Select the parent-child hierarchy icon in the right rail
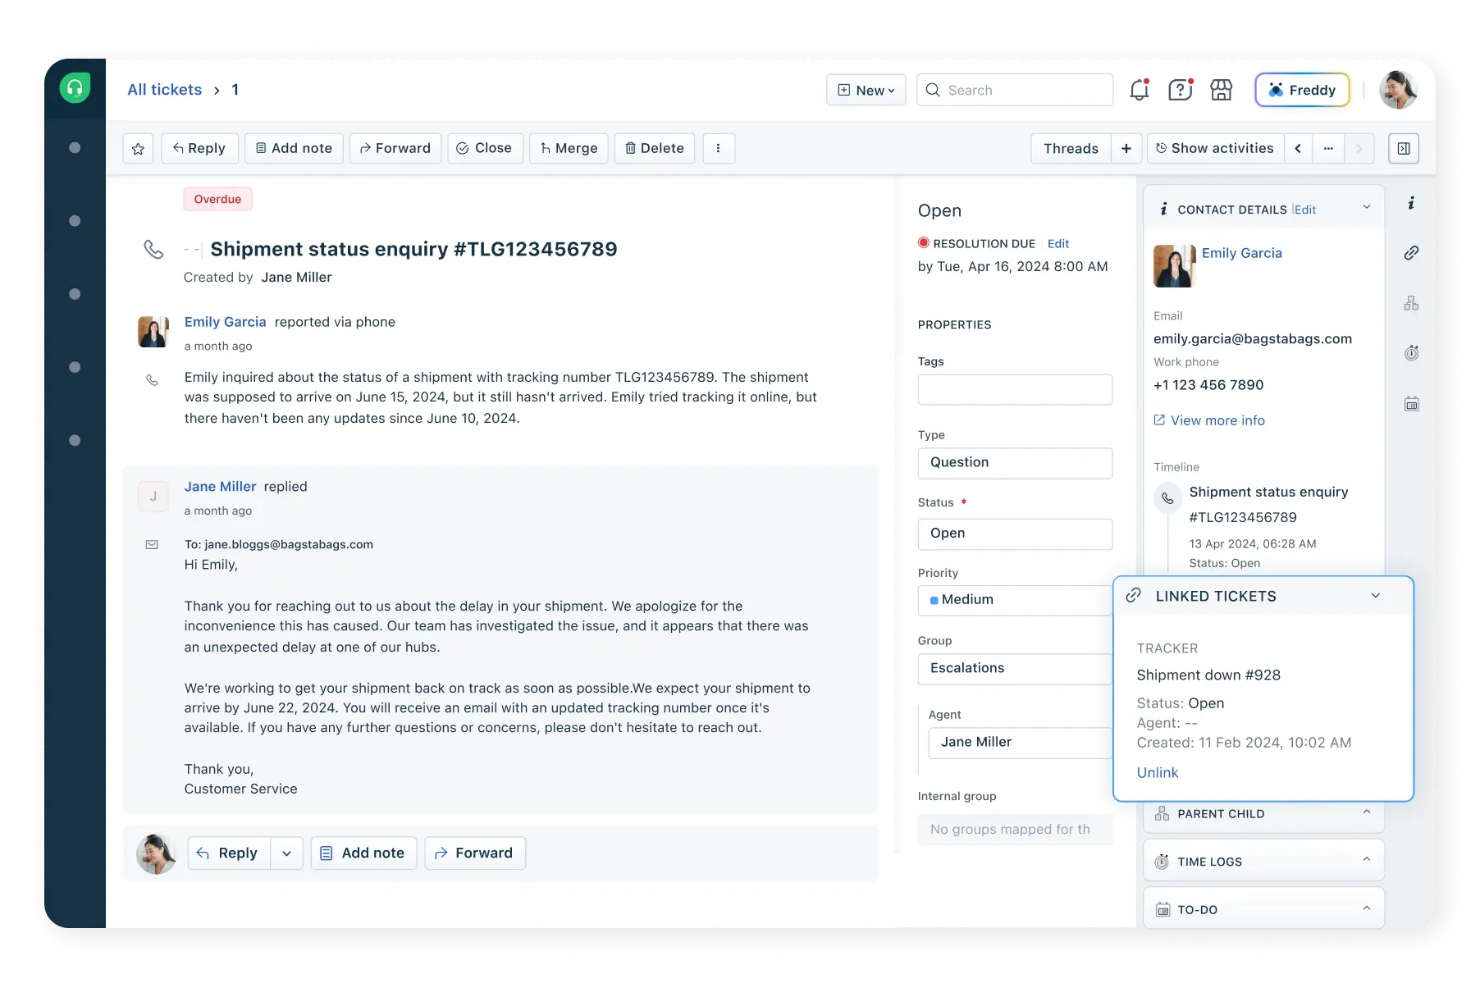This screenshot has width=1480, height=987. pyautogui.click(x=1411, y=302)
